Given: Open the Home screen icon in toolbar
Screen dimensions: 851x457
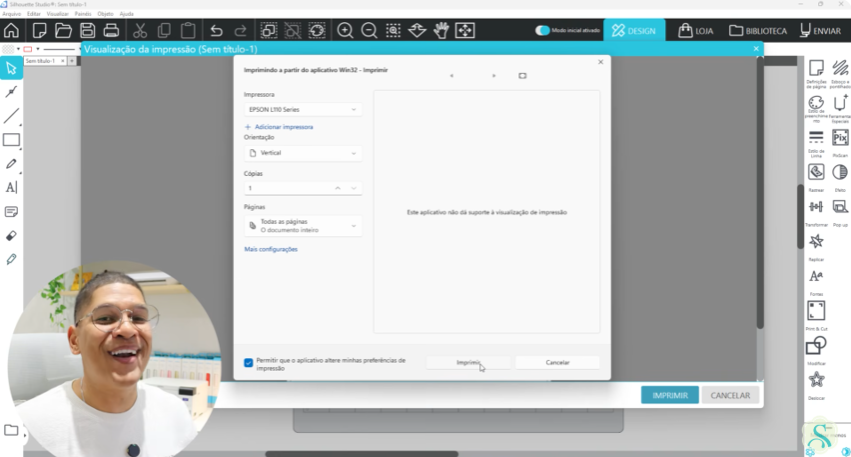Looking at the screenshot, I should [x=11, y=30].
